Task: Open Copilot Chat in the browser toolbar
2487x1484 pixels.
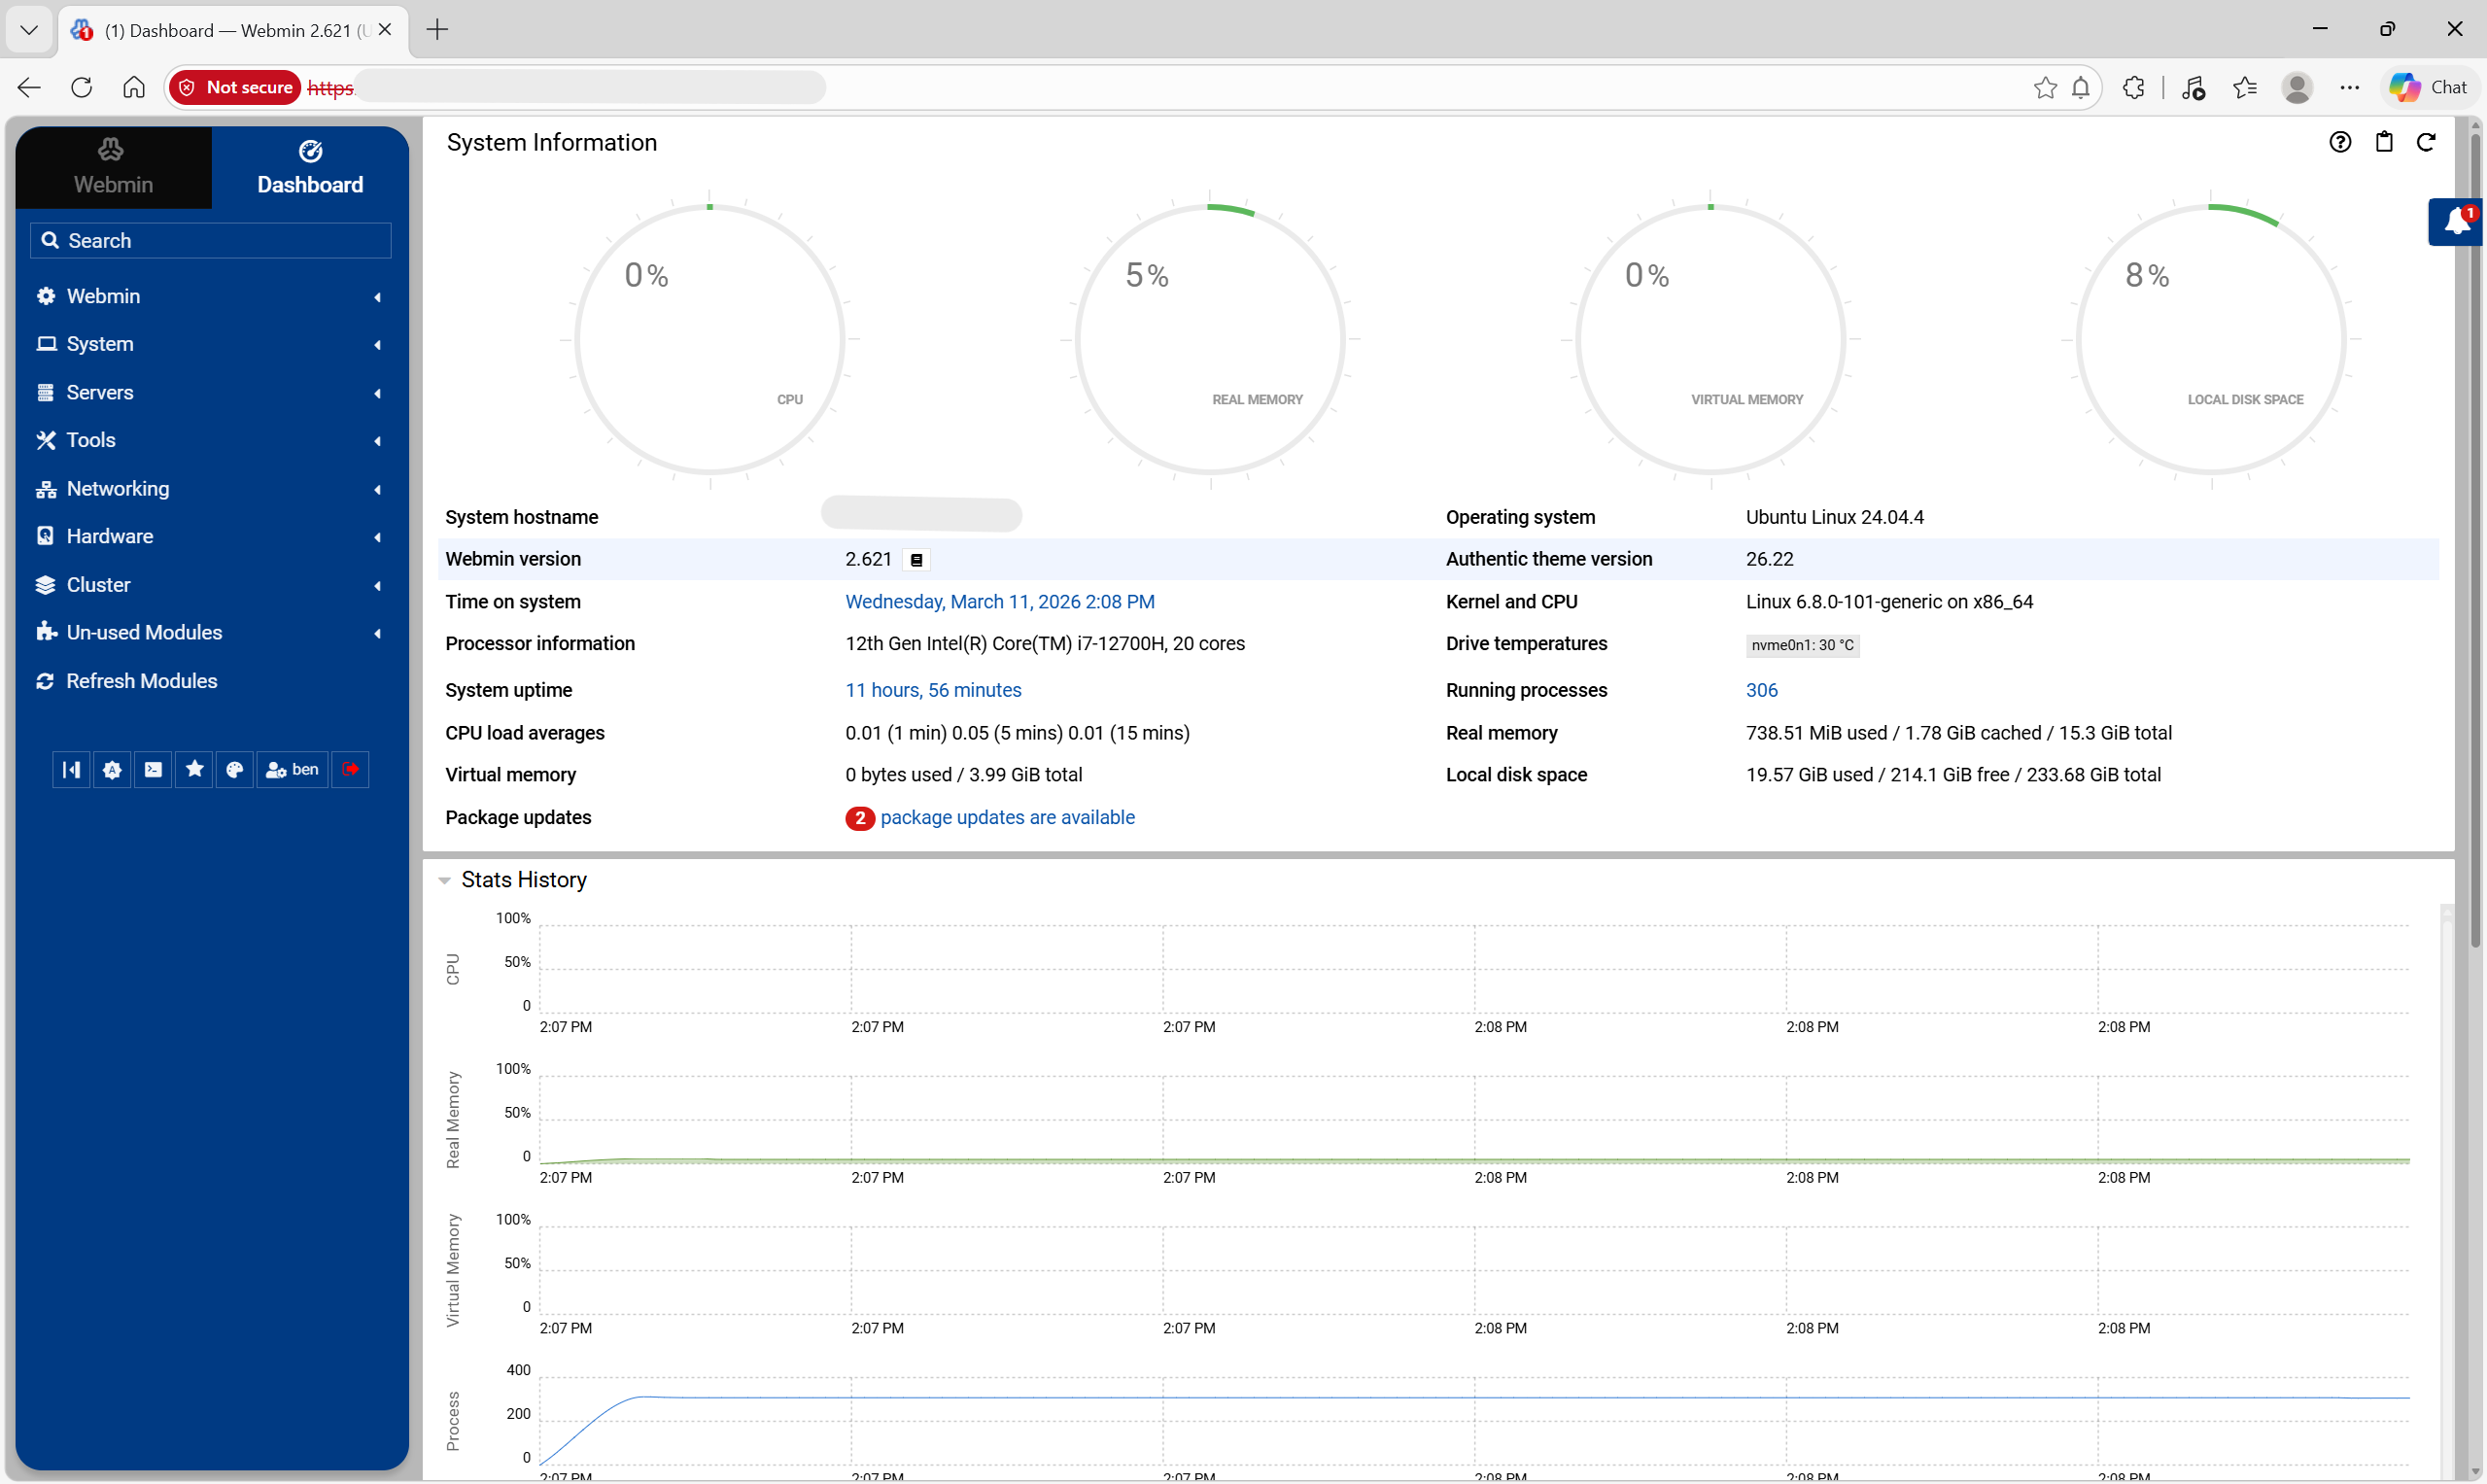Action: point(2428,87)
